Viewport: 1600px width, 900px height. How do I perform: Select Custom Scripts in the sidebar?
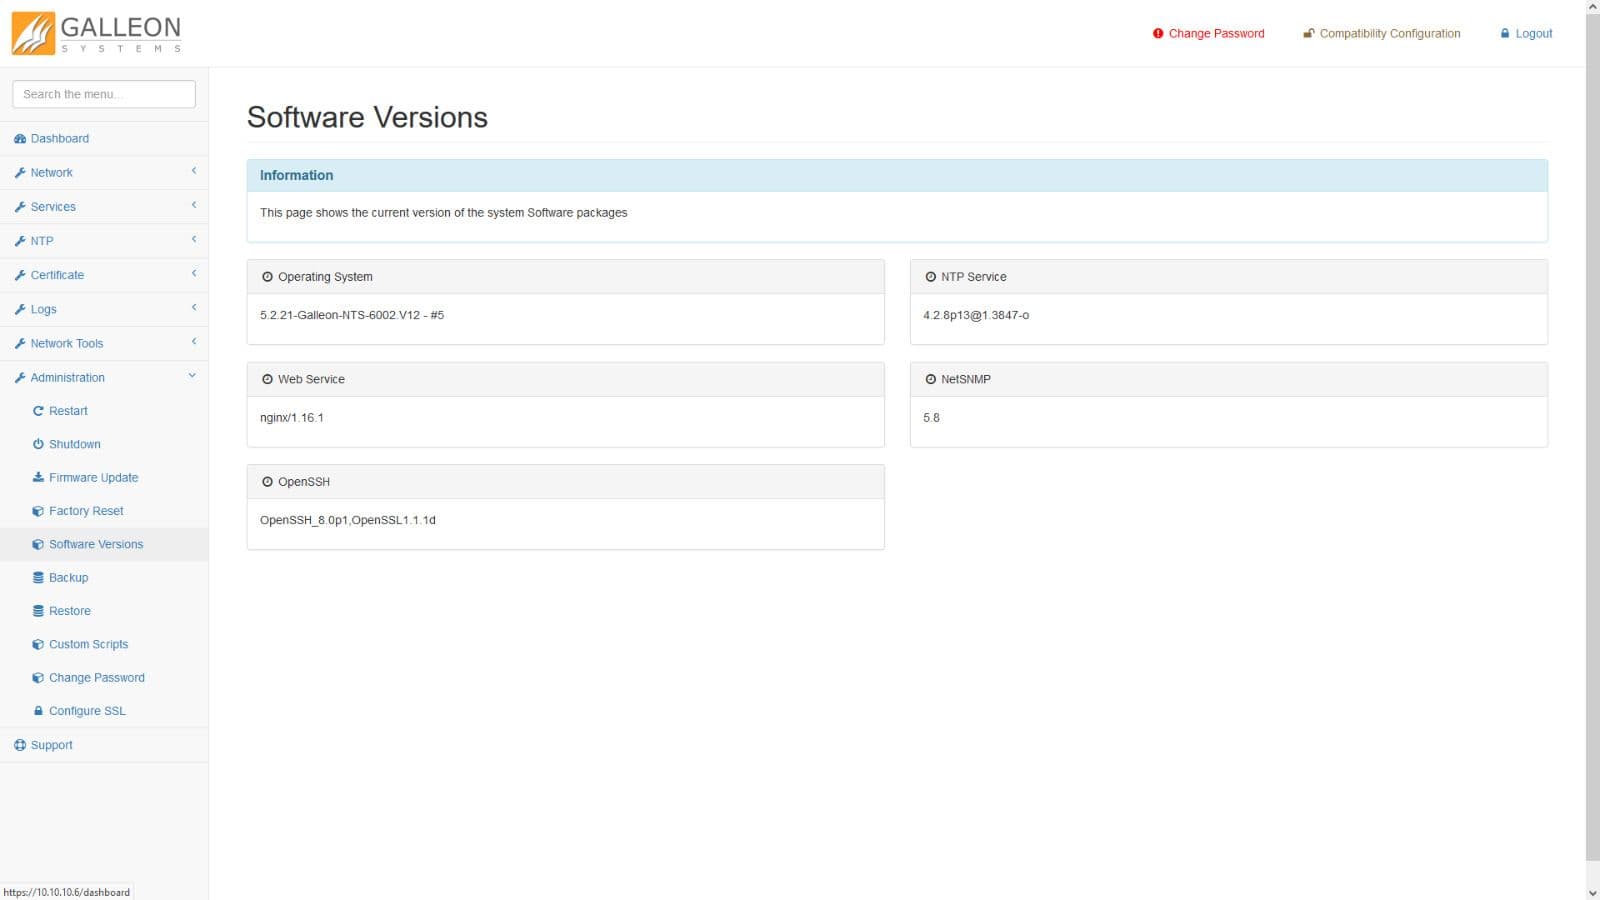88,645
